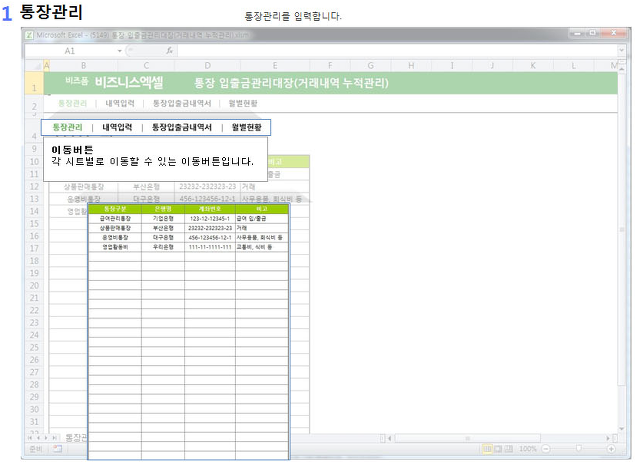Switch to Page Layout view icon
The width and height of the screenshot is (640, 468).
(x=498, y=449)
